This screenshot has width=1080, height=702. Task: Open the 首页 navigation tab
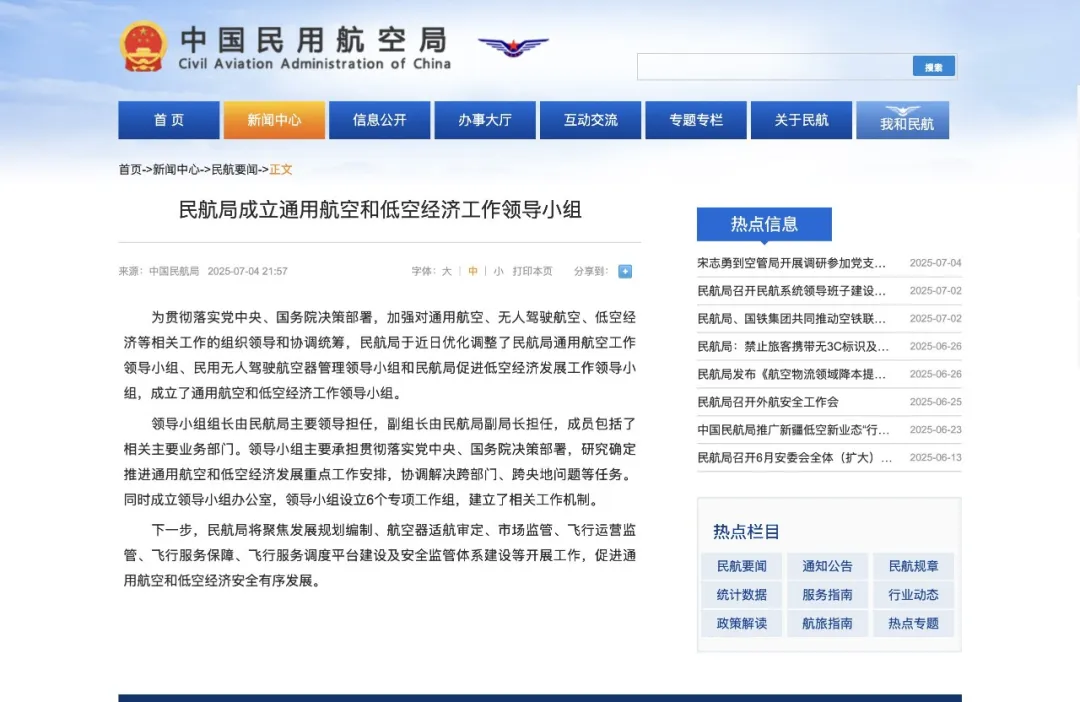(169, 120)
